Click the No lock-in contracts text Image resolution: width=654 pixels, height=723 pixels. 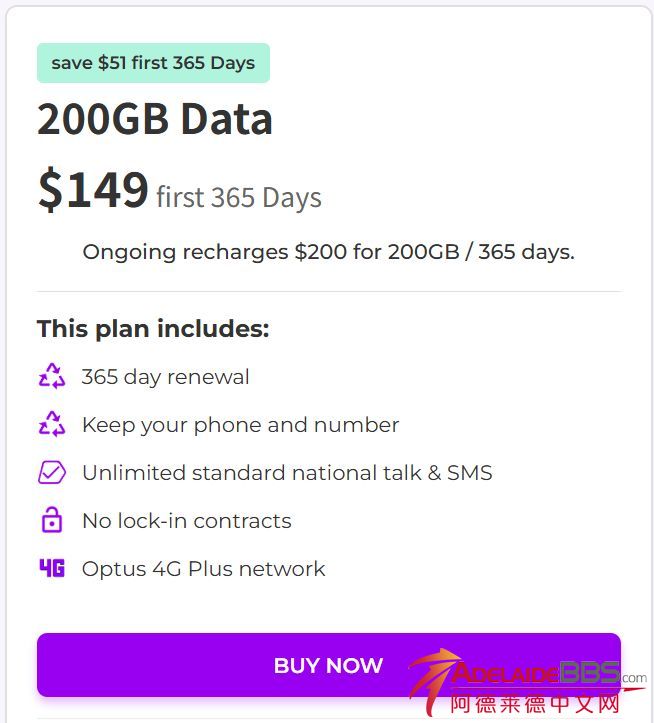[x=187, y=521]
